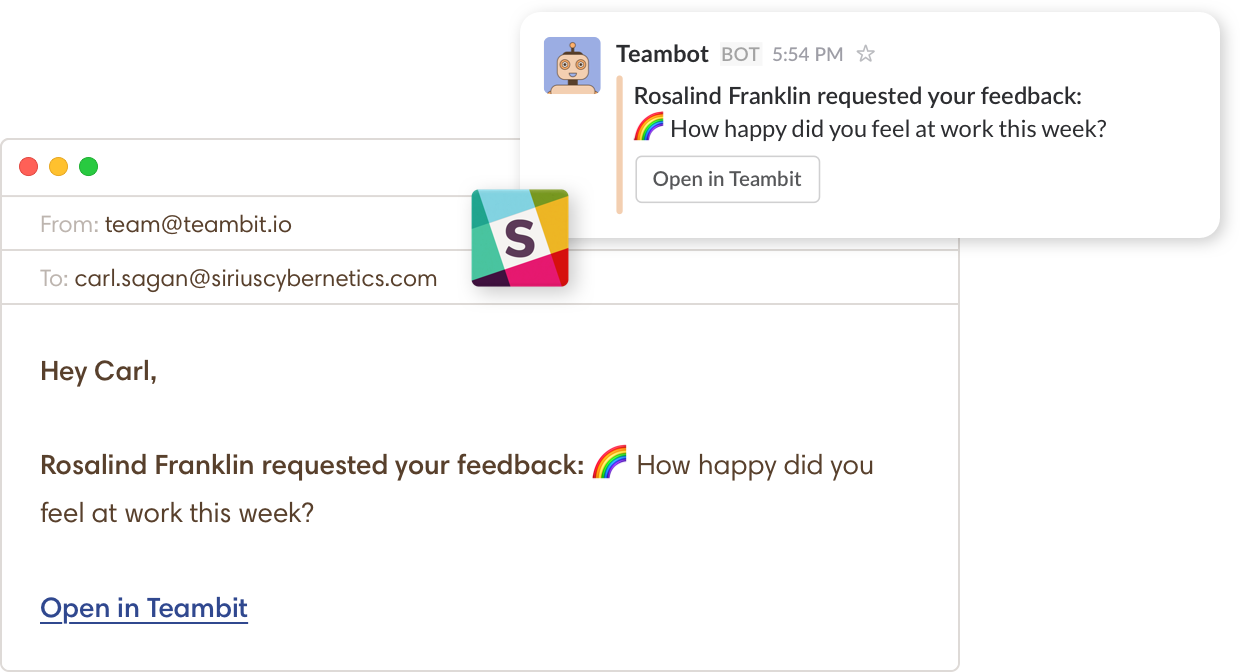Click the bold feedback request text in the email
The width and height of the screenshot is (1240, 672).
tap(312, 465)
